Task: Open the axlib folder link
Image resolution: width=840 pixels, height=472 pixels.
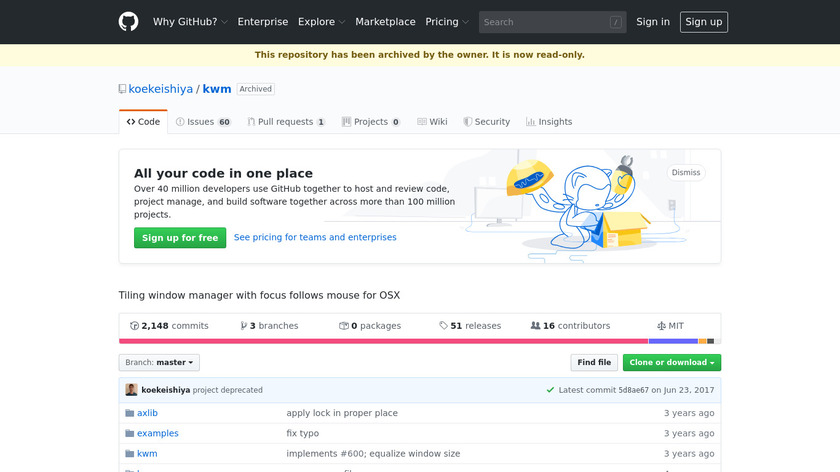Action: pyautogui.click(x=147, y=413)
